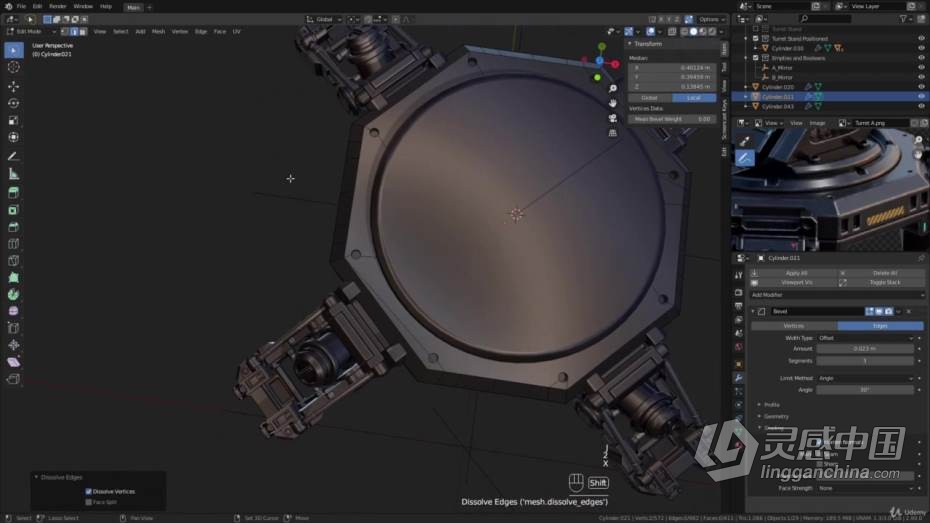Toggle Dissolve Vertices checkbox

[x=88, y=492]
